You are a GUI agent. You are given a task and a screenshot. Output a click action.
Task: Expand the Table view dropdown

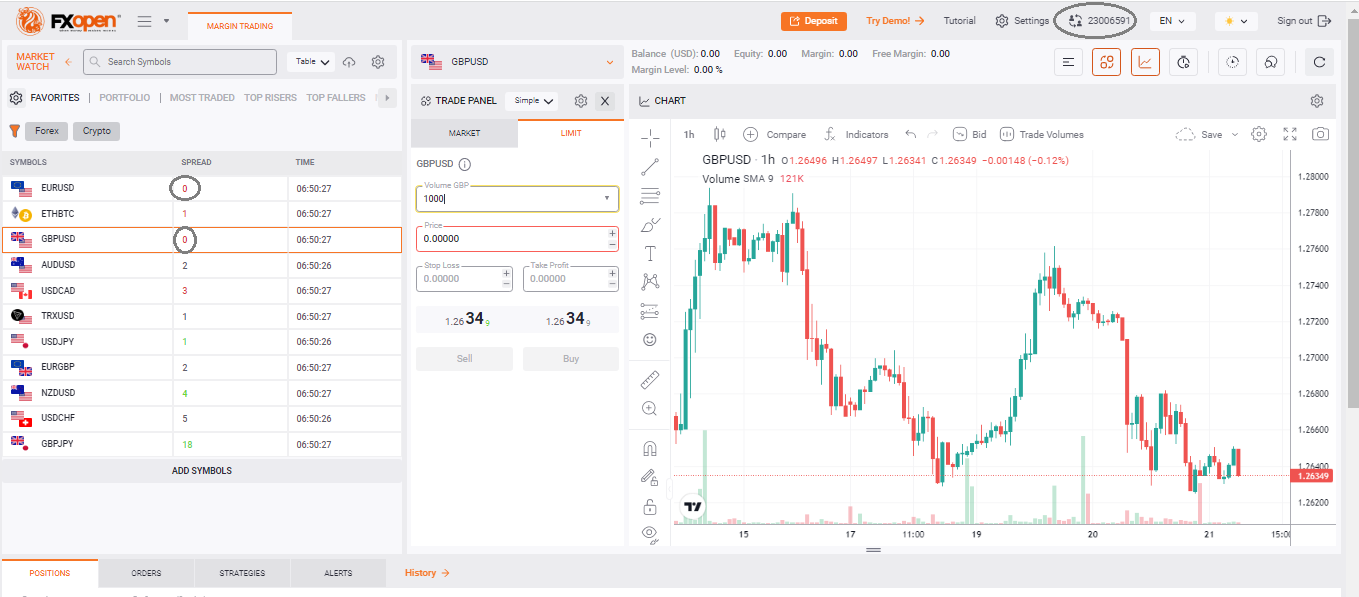coord(311,62)
